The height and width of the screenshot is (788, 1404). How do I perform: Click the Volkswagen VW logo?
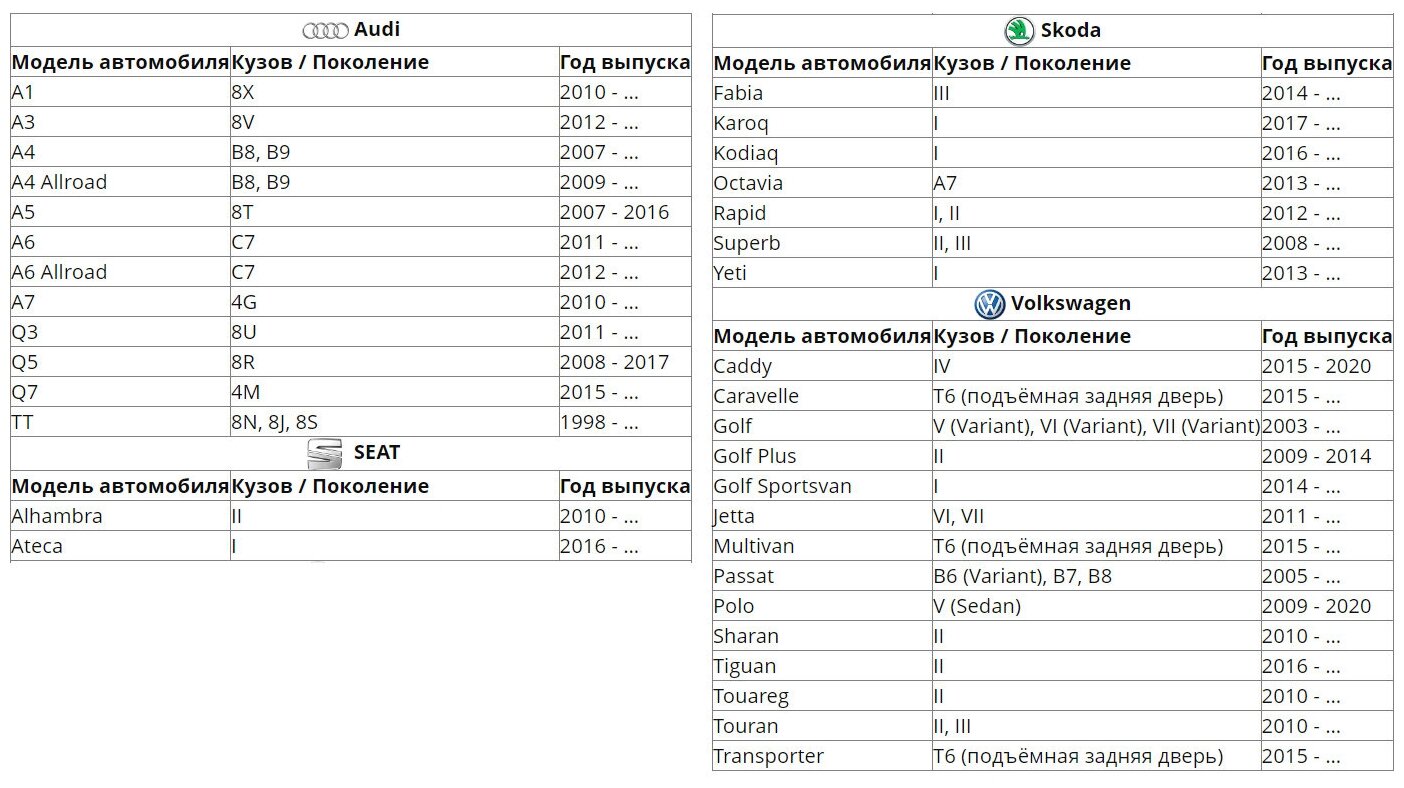(x=989, y=304)
